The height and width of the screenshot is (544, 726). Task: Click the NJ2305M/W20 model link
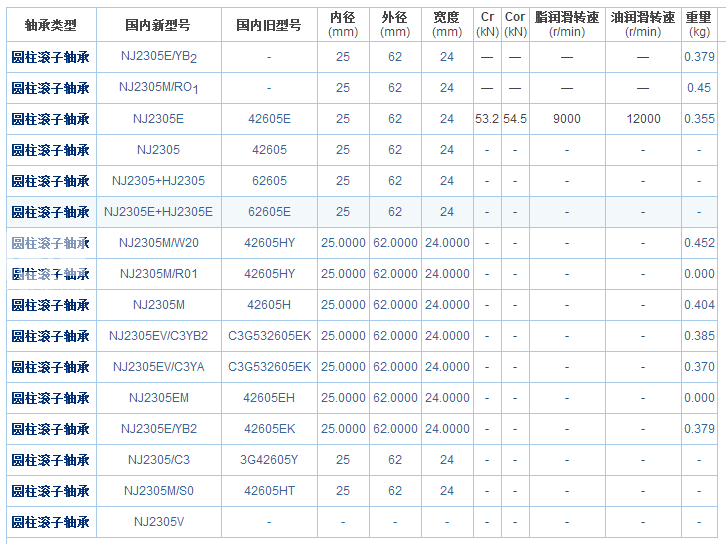(x=158, y=243)
